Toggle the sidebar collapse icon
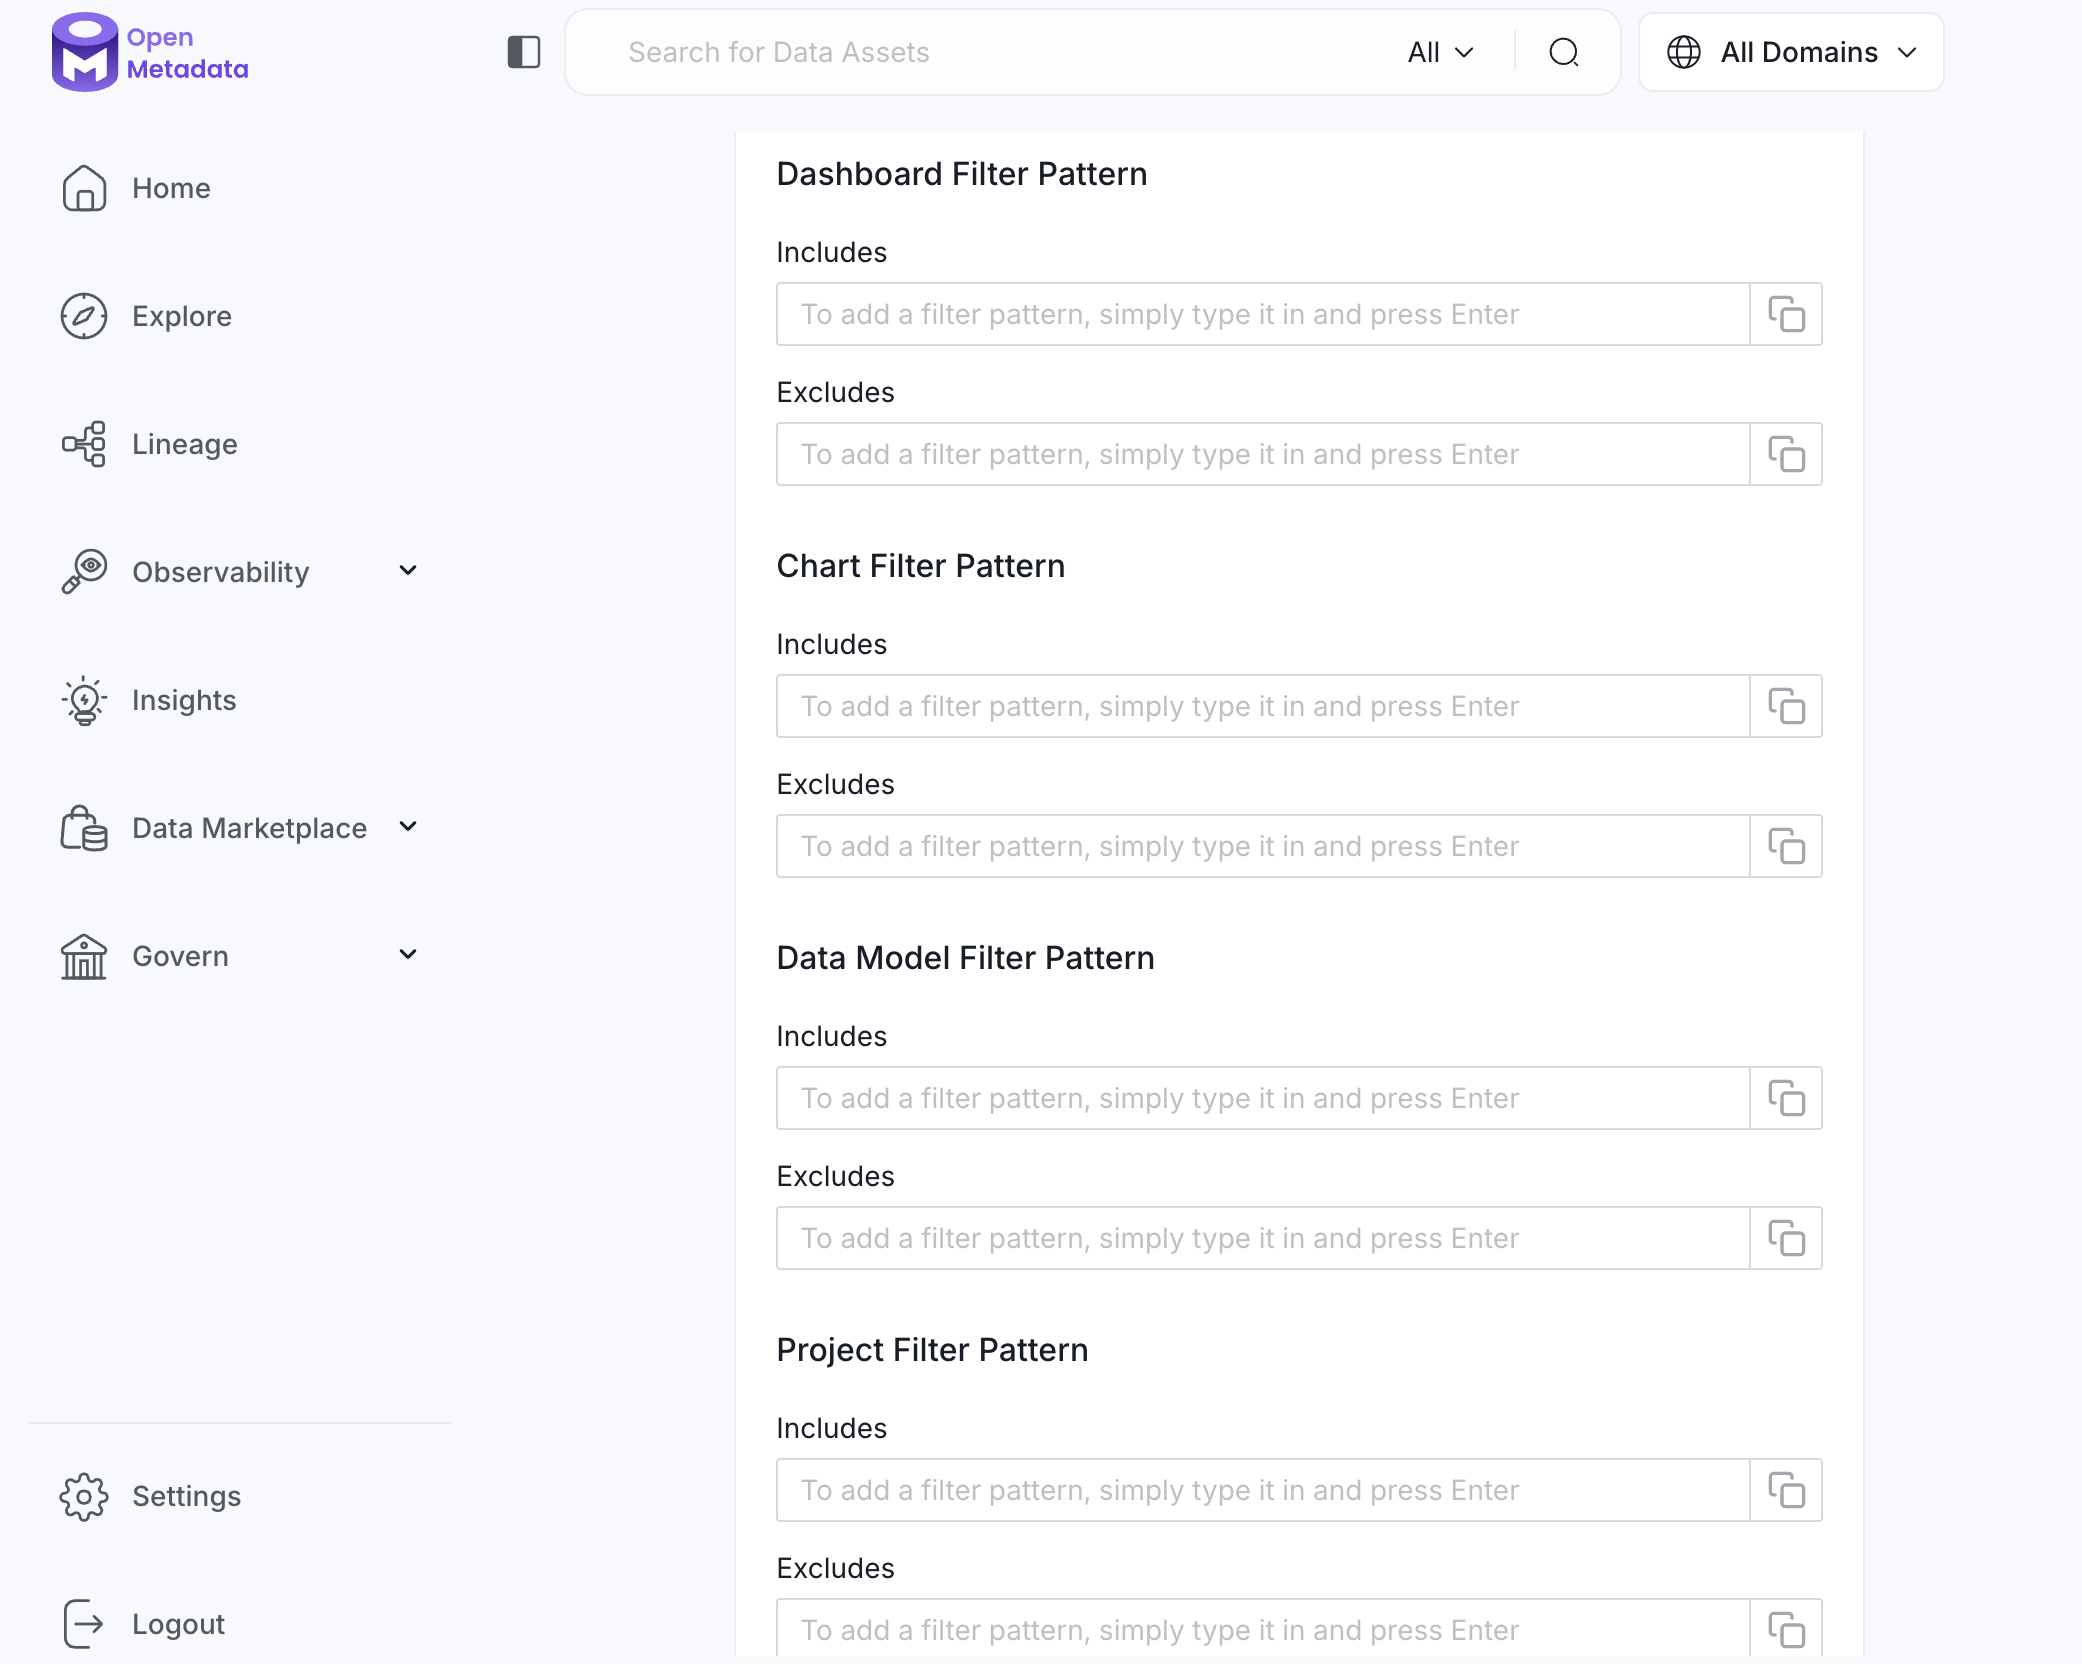The height and width of the screenshot is (1664, 2082). click(x=524, y=52)
